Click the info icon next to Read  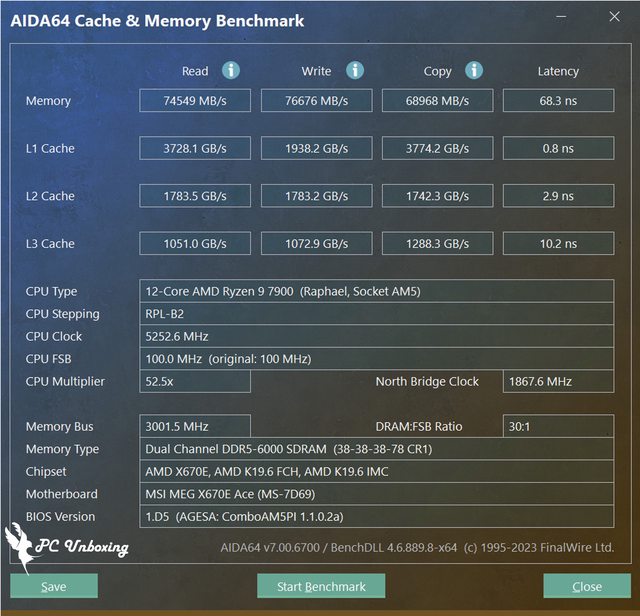pyautogui.click(x=231, y=70)
